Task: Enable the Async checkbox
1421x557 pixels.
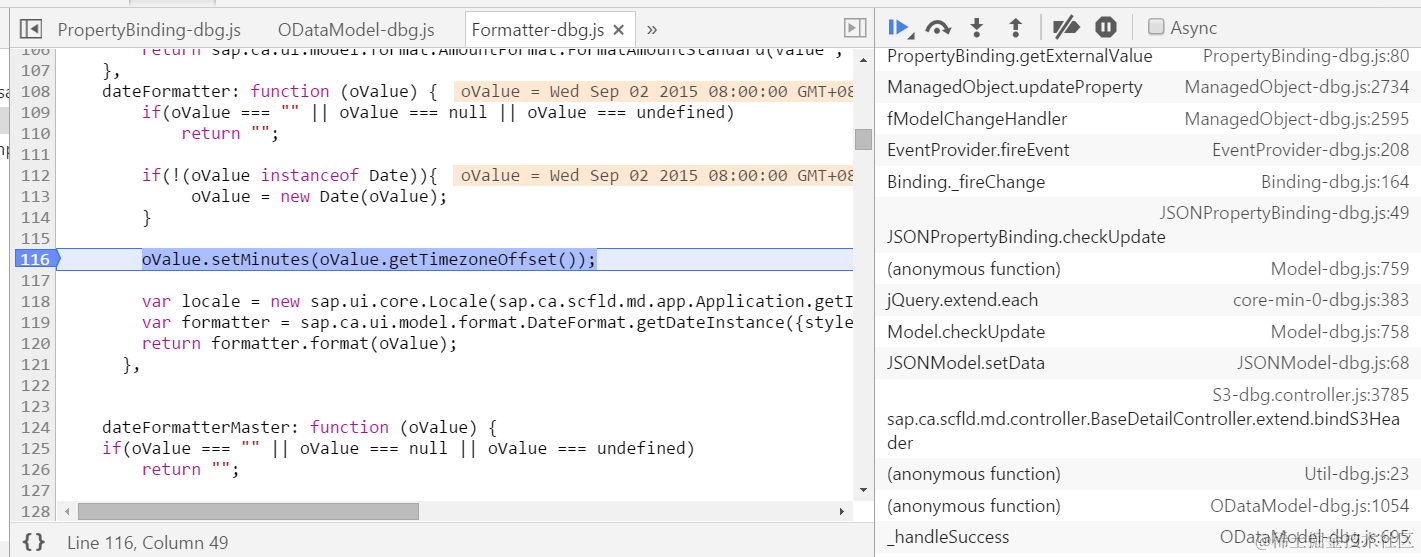Action: pos(1156,27)
